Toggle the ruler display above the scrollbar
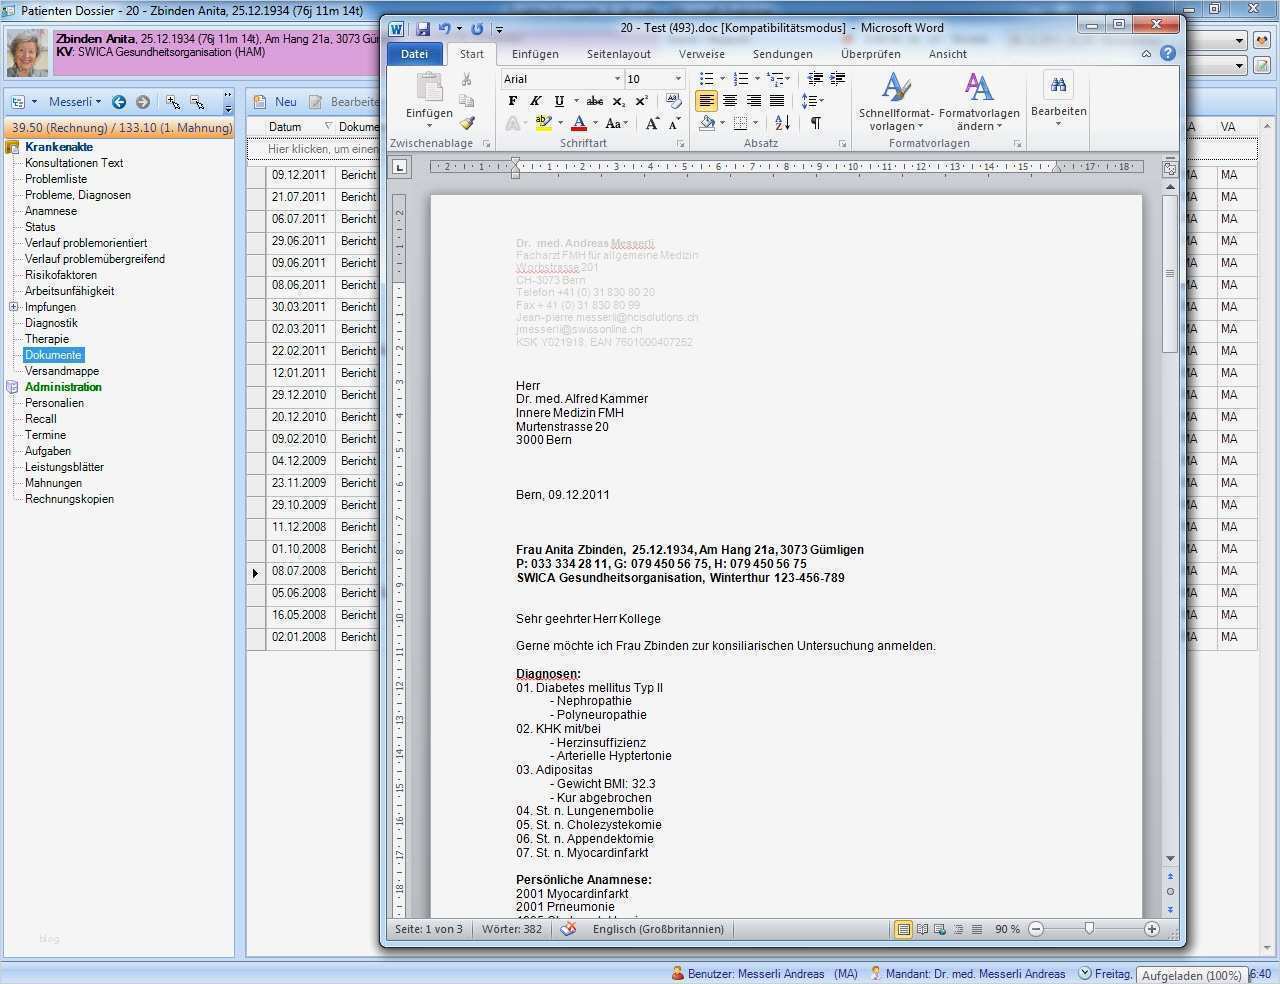This screenshot has width=1280, height=984. point(1170,169)
